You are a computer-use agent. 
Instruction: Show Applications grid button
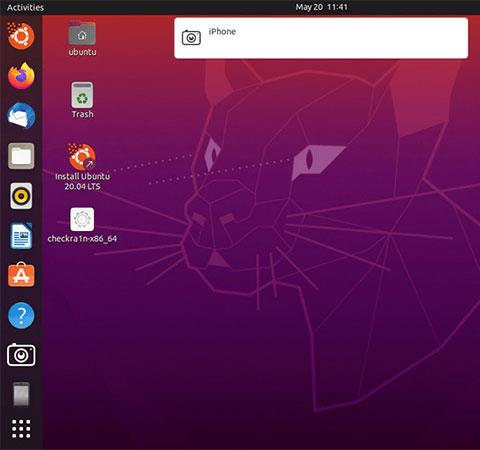(x=21, y=429)
